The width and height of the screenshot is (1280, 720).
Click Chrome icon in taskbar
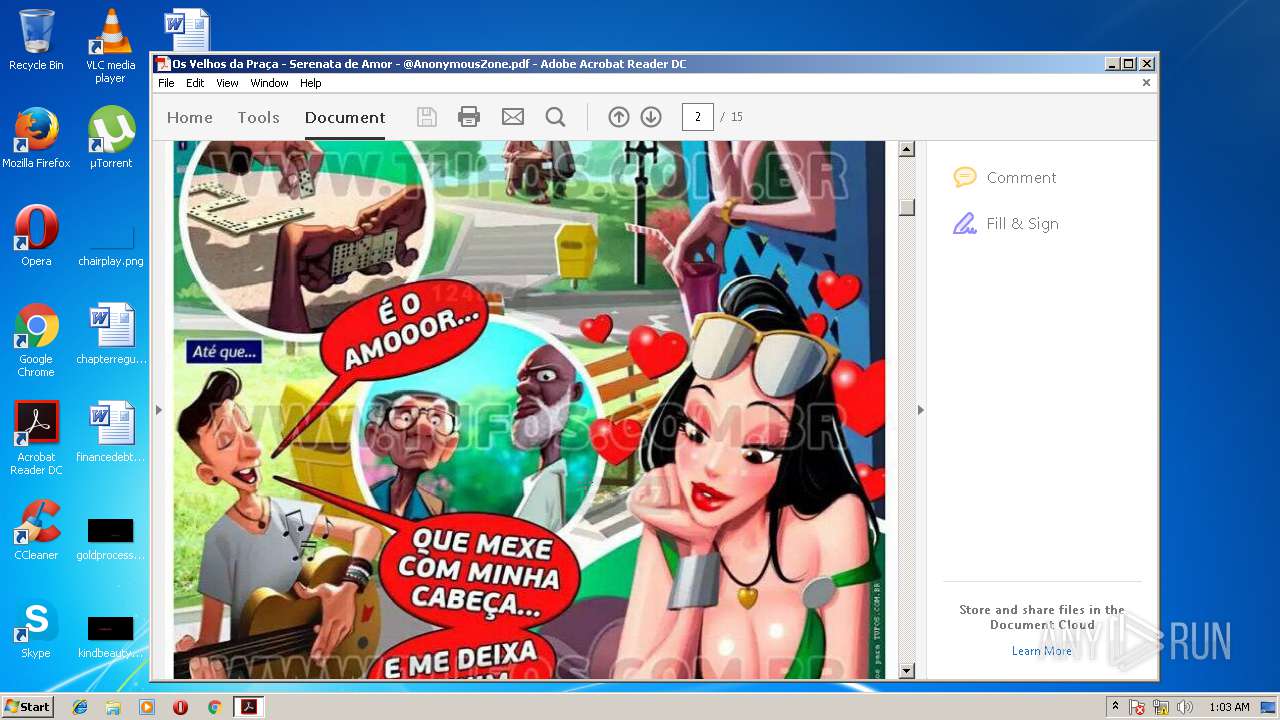[214, 707]
